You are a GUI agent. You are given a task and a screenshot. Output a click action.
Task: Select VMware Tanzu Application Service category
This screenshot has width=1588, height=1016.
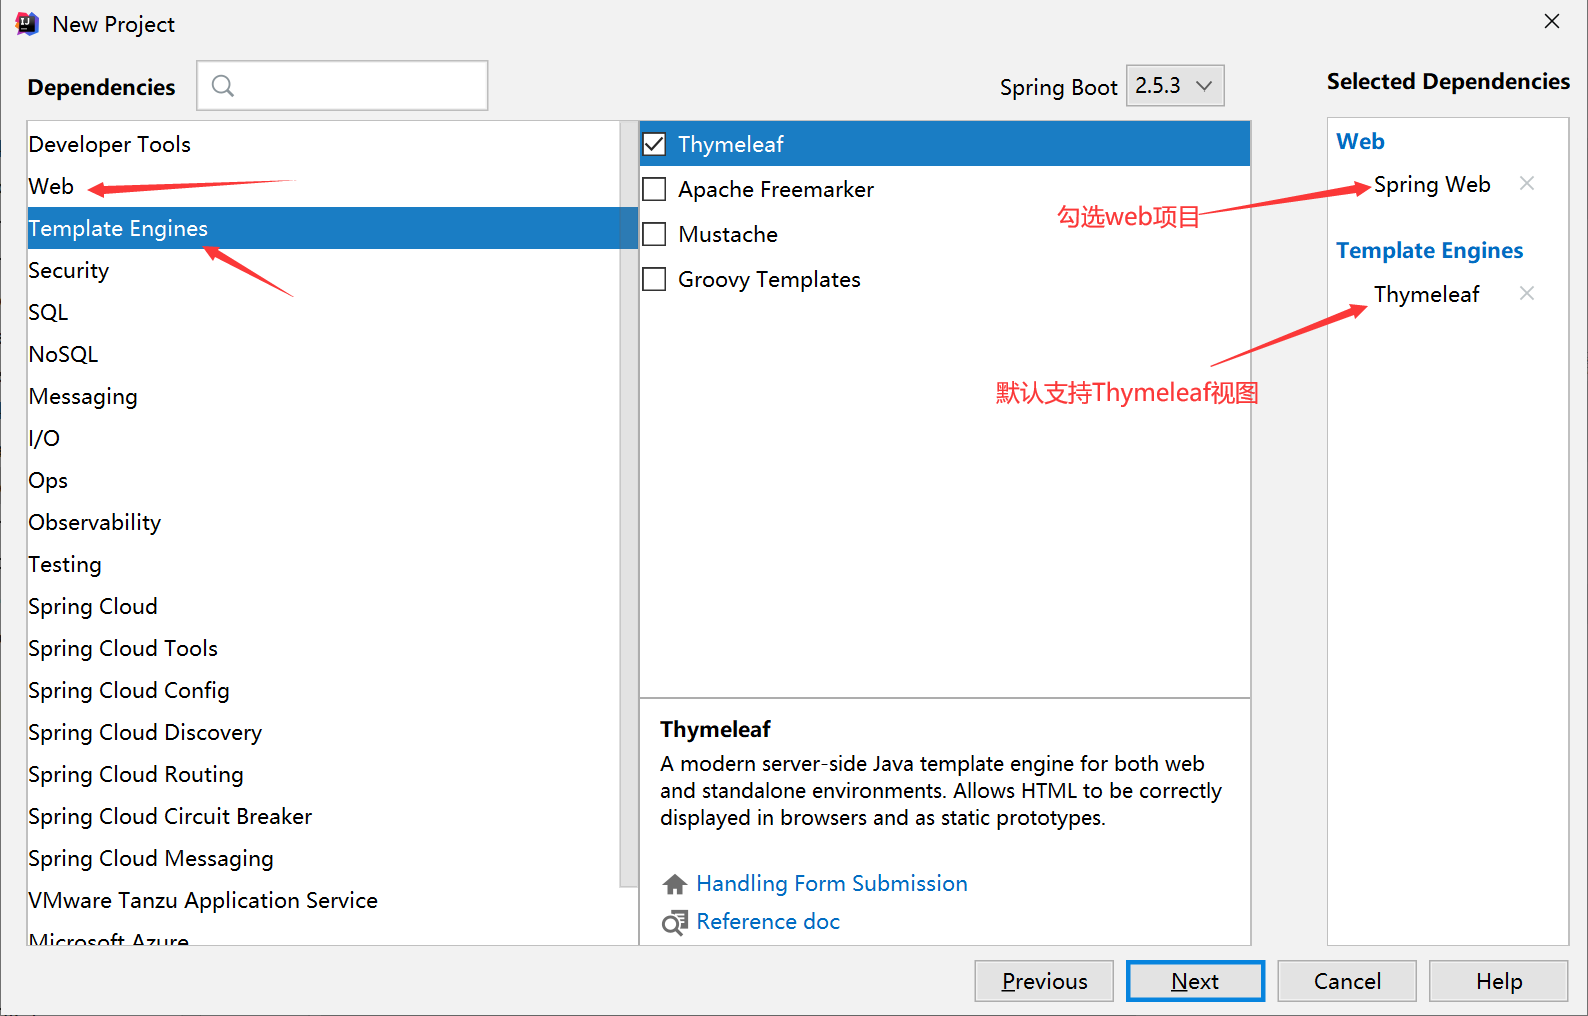point(324,900)
